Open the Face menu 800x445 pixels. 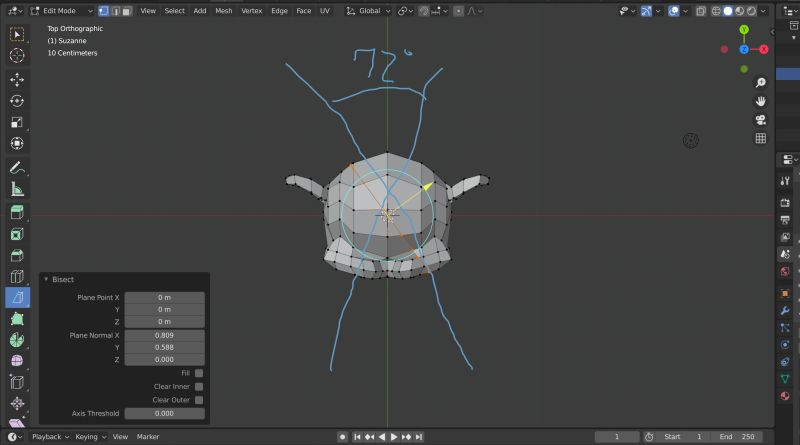tap(304, 11)
